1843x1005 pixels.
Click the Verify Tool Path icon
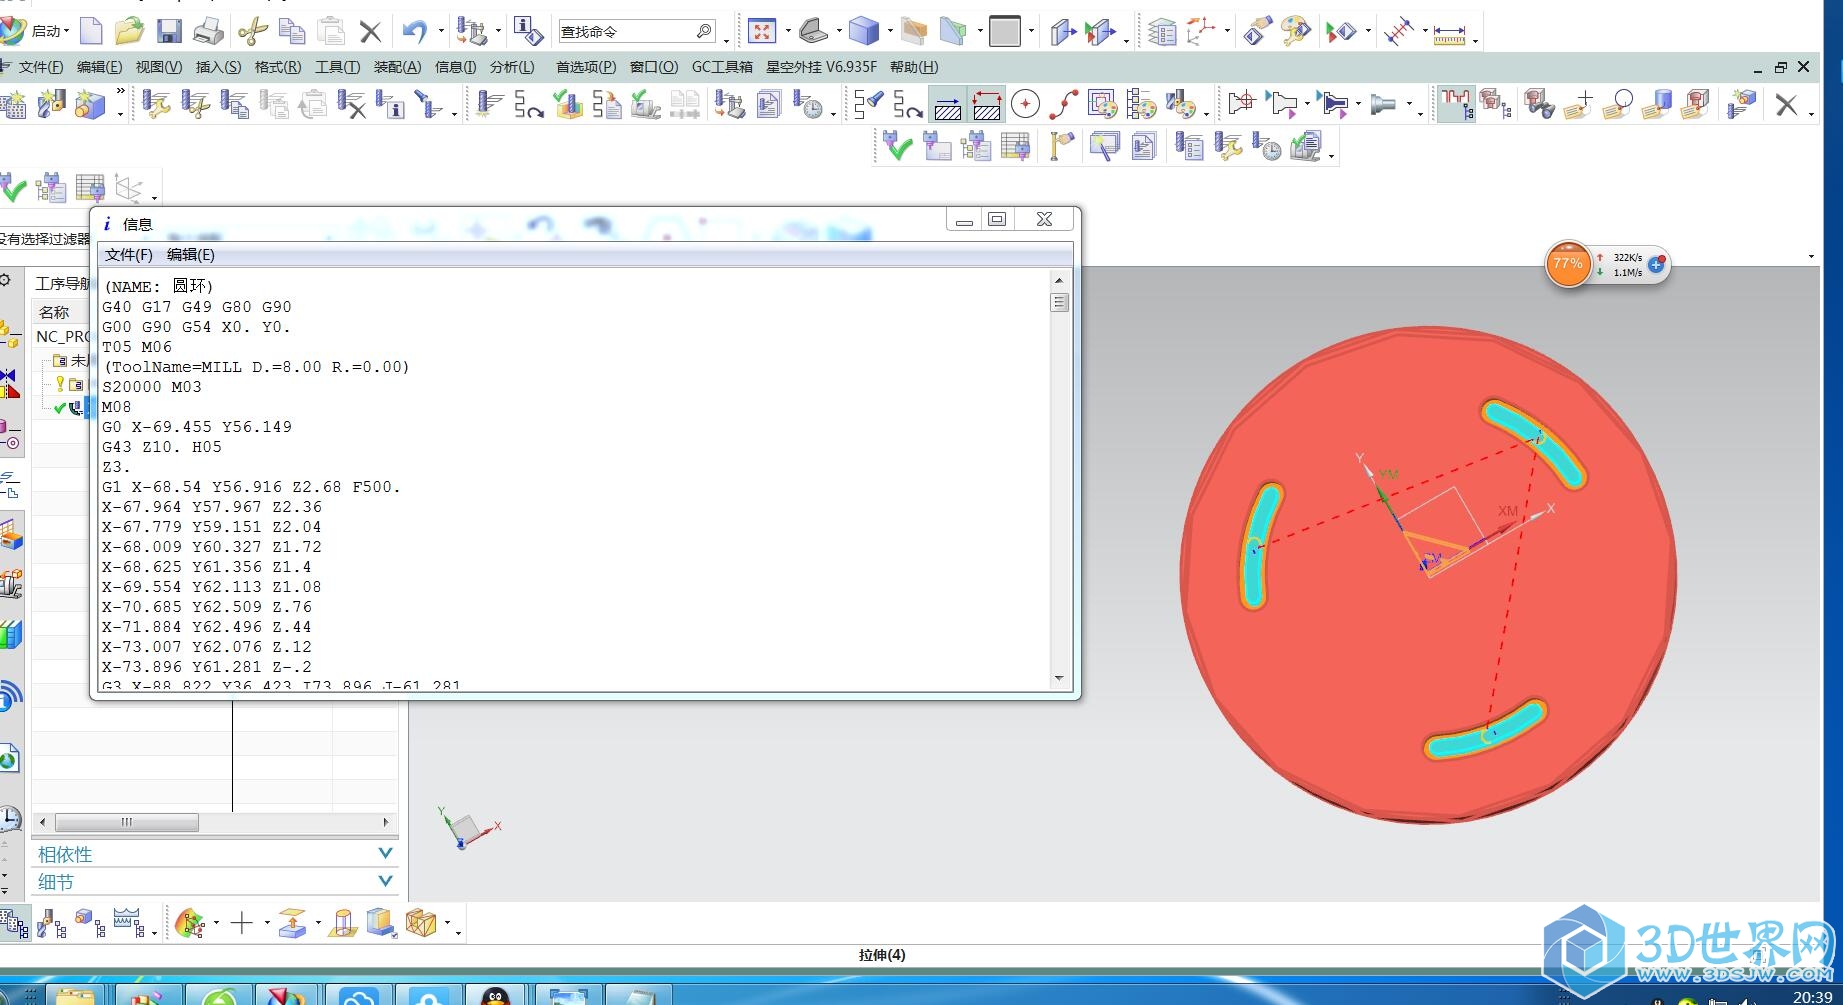click(567, 104)
